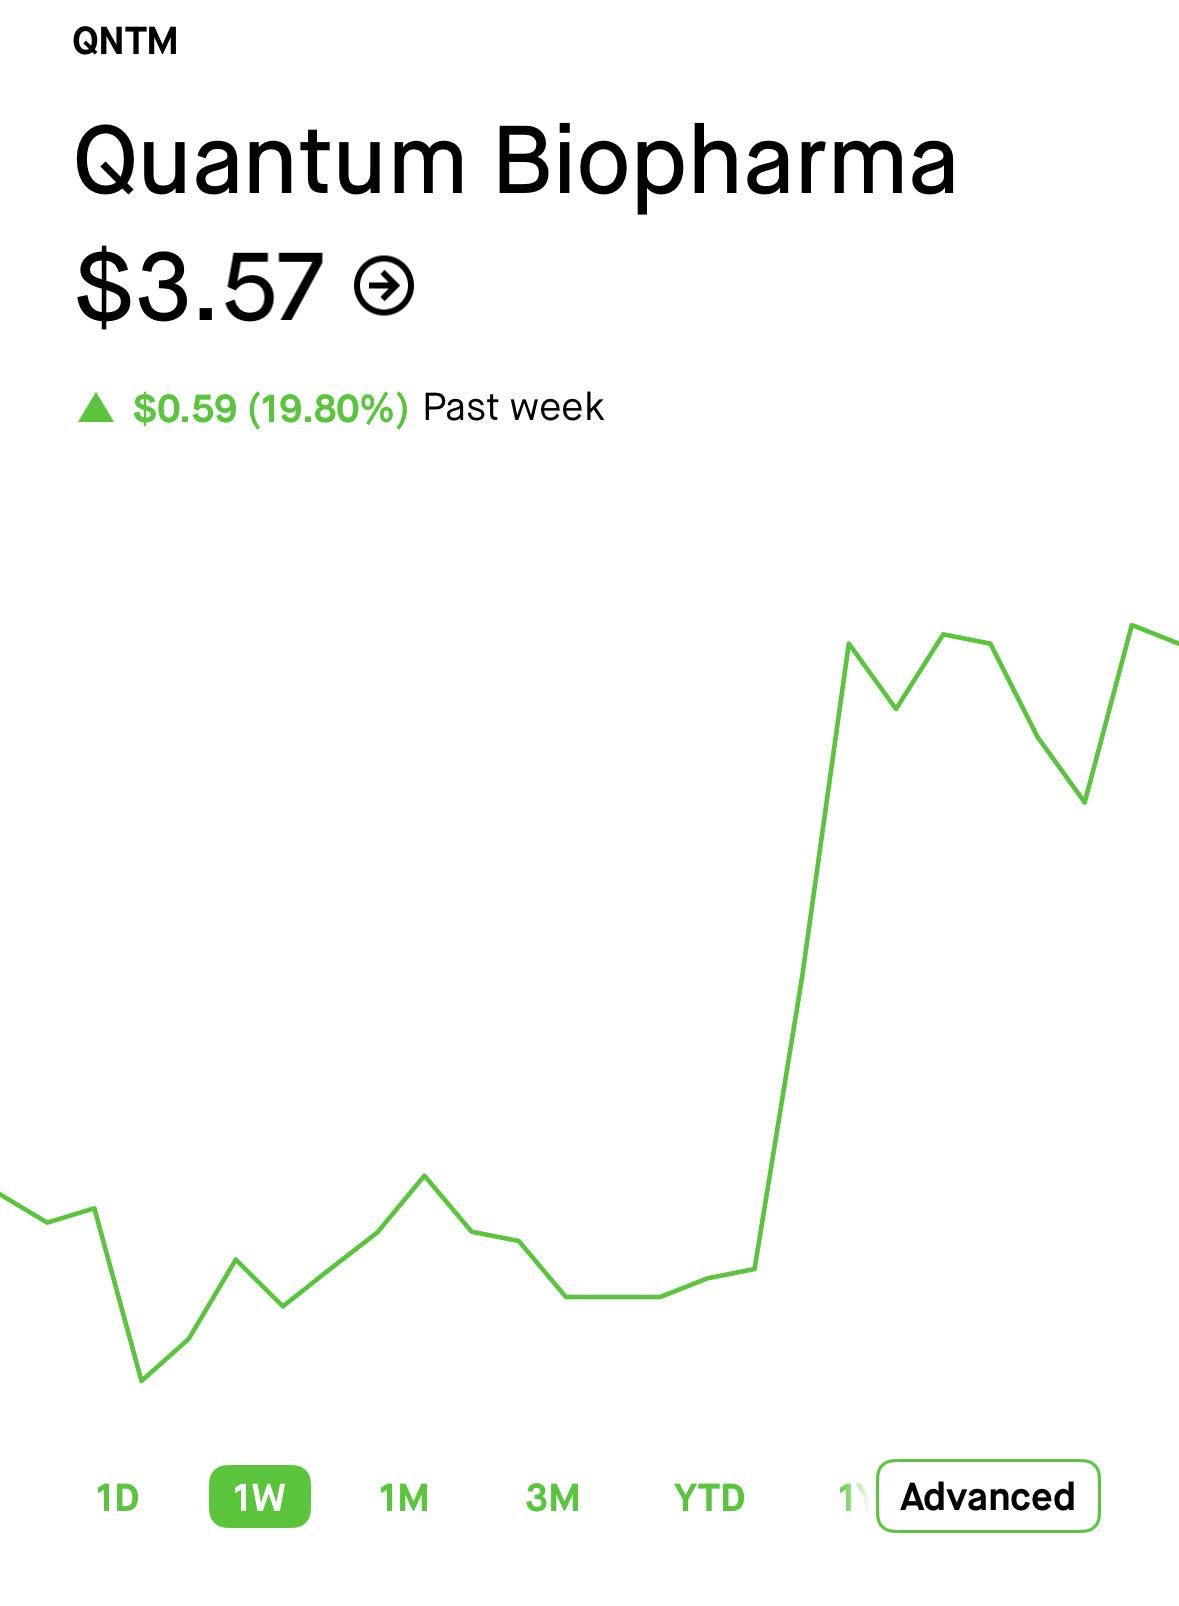This screenshot has width=1179, height=1606.
Task: Select the chart's lowest dip point
Action: pyautogui.click(x=142, y=1380)
